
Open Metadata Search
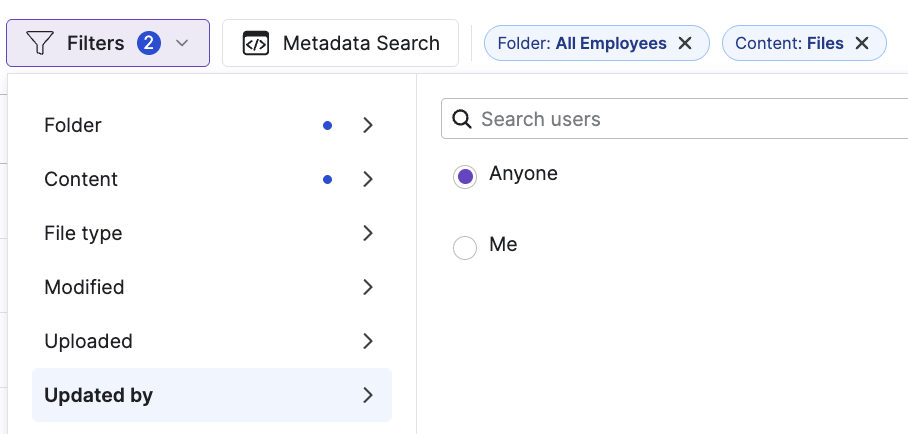360,44
